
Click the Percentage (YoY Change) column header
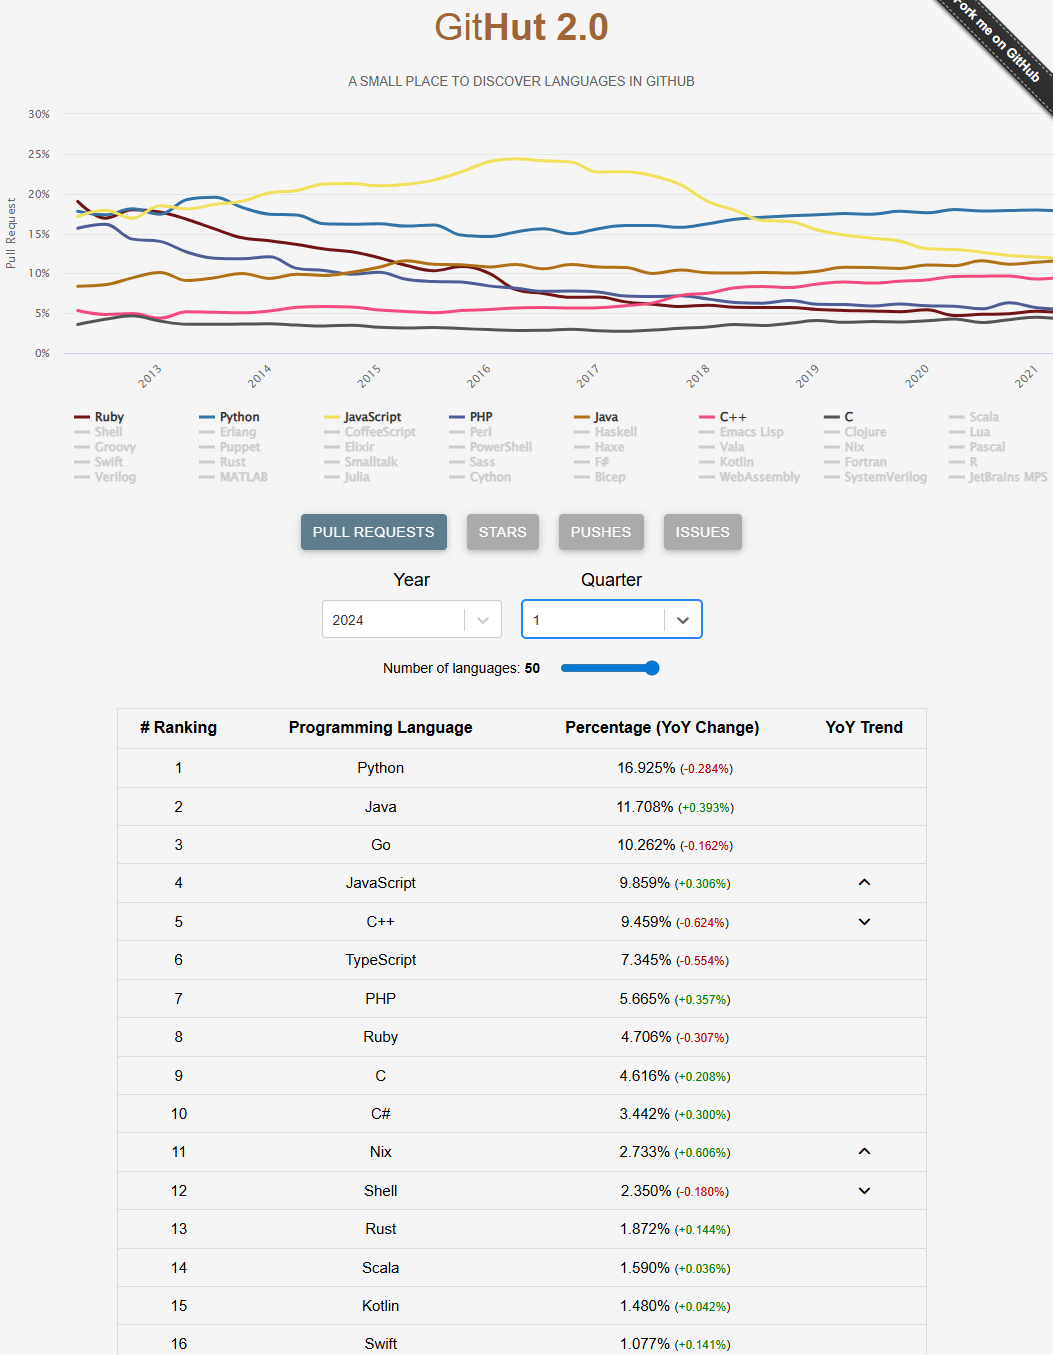(x=661, y=728)
